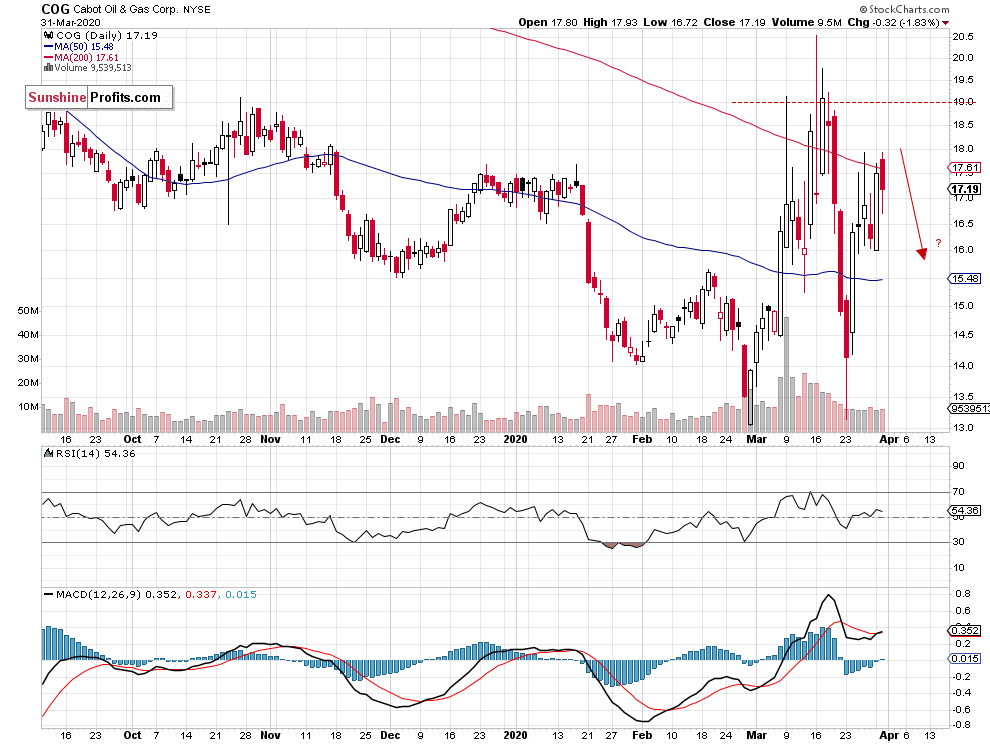Click the MACD(12,26,9) indicator label
The height and width of the screenshot is (744, 990).
(x=98, y=594)
